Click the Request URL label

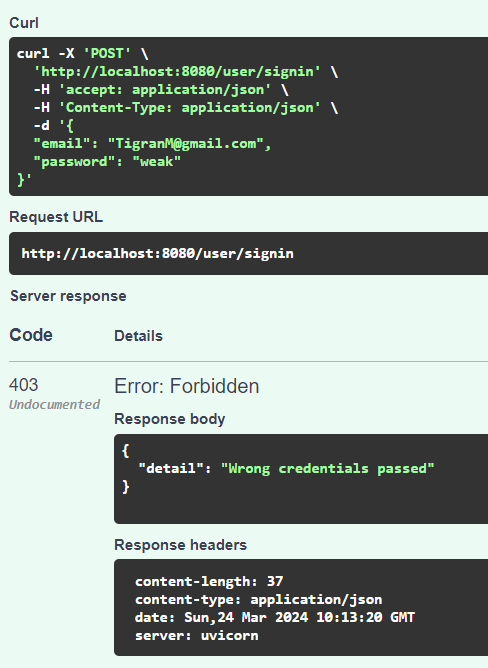tap(56, 217)
